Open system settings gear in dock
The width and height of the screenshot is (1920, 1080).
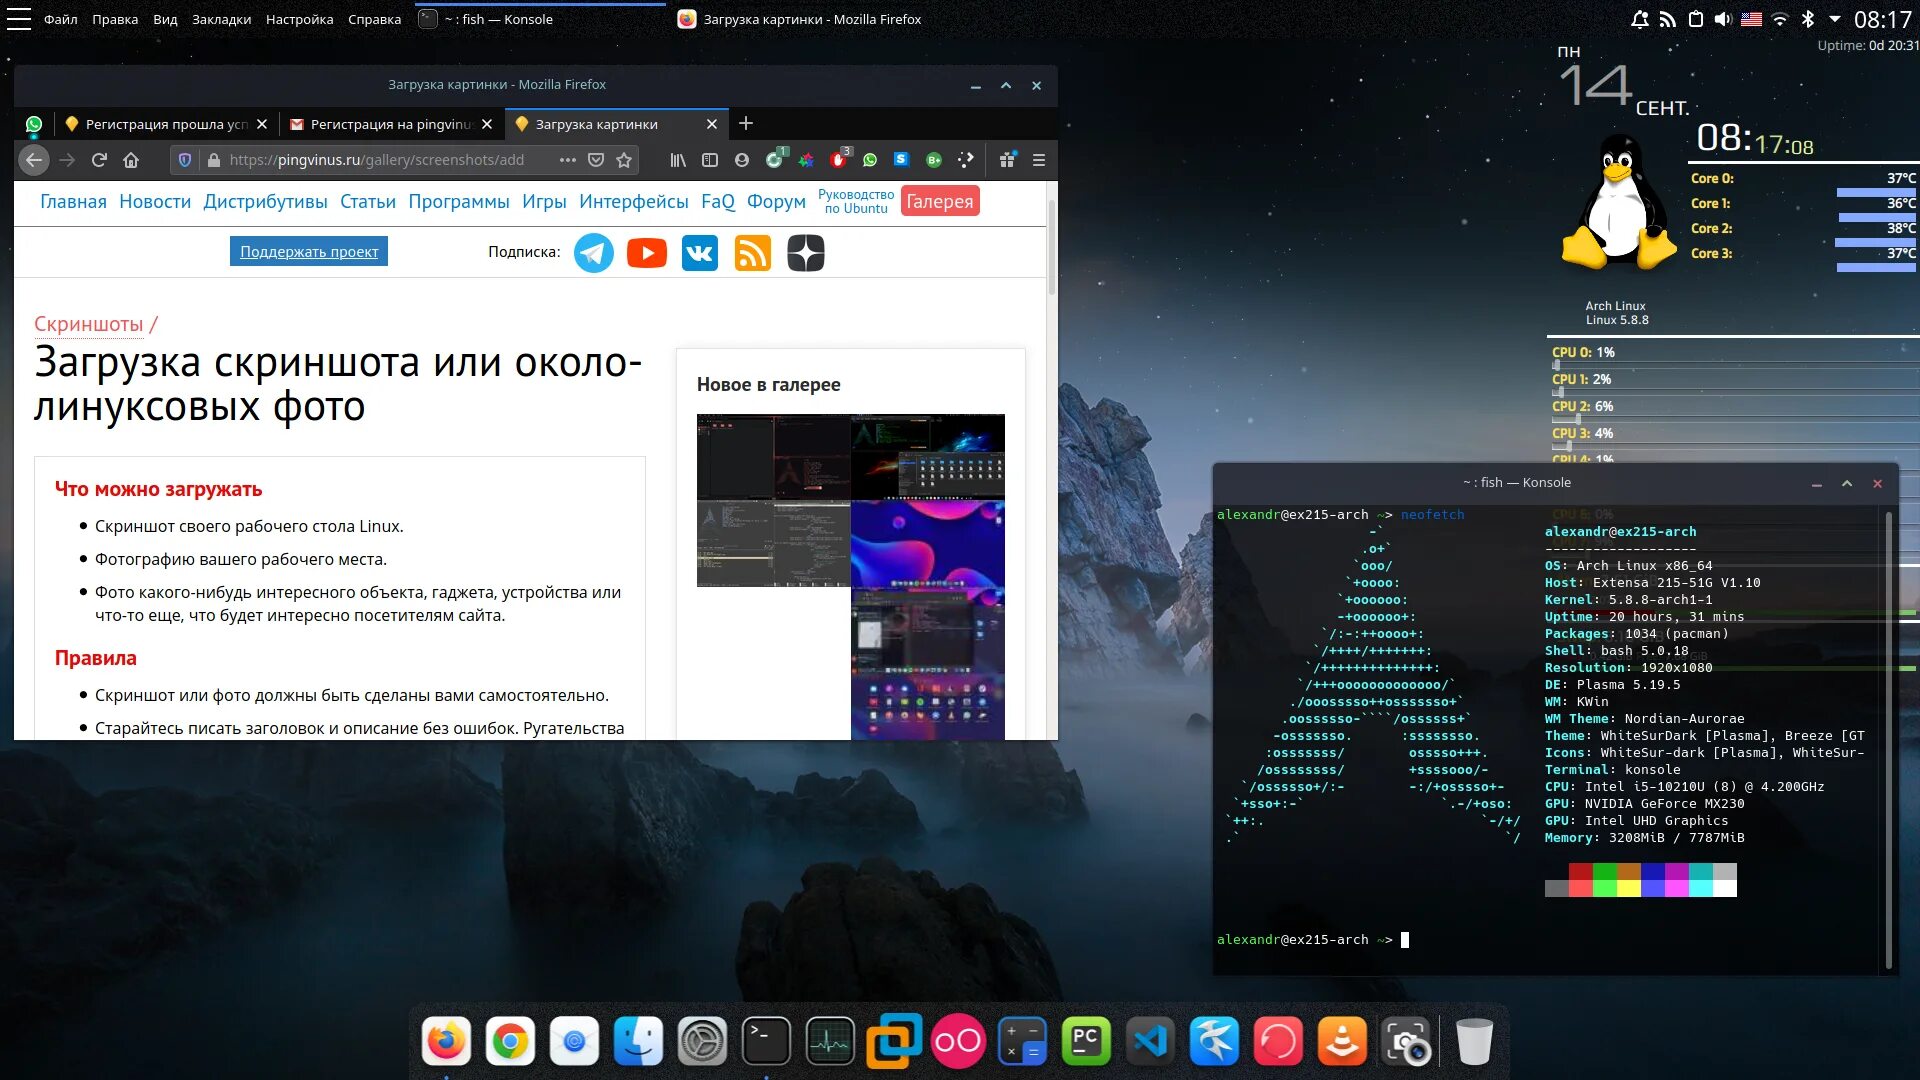click(x=702, y=1042)
